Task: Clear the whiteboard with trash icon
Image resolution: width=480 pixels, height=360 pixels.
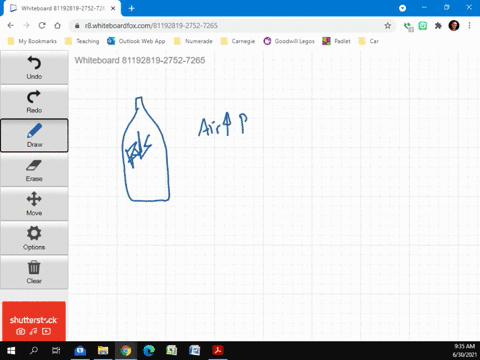Action: 34,272
